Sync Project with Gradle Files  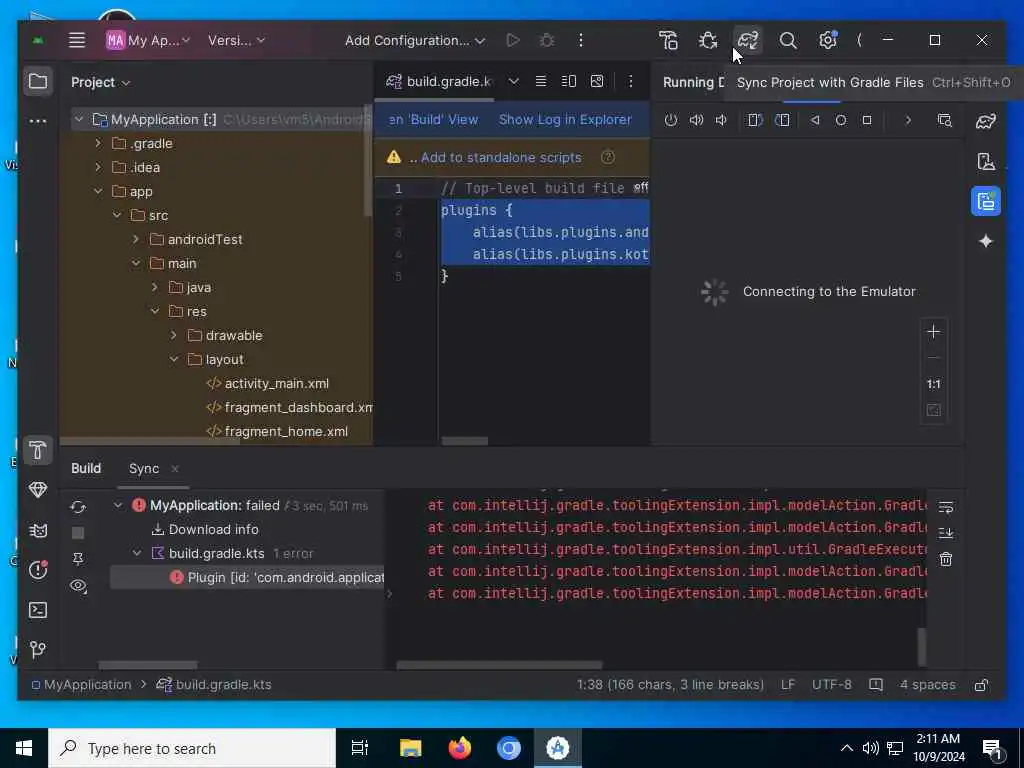[x=748, y=40]
